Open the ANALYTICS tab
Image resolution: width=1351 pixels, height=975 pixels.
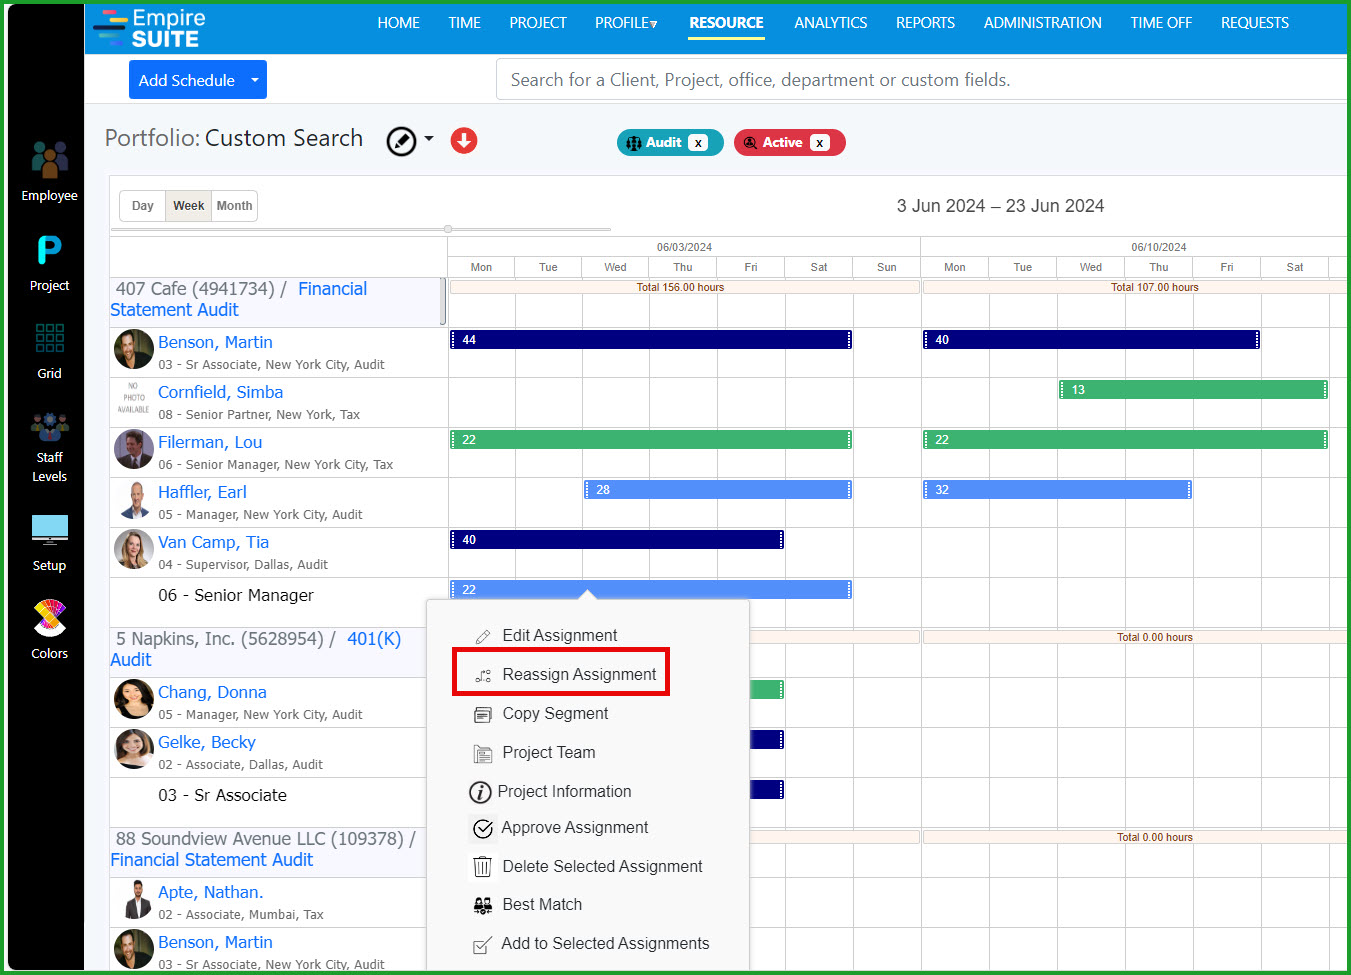pyautogui.click(x=830, y=23)
